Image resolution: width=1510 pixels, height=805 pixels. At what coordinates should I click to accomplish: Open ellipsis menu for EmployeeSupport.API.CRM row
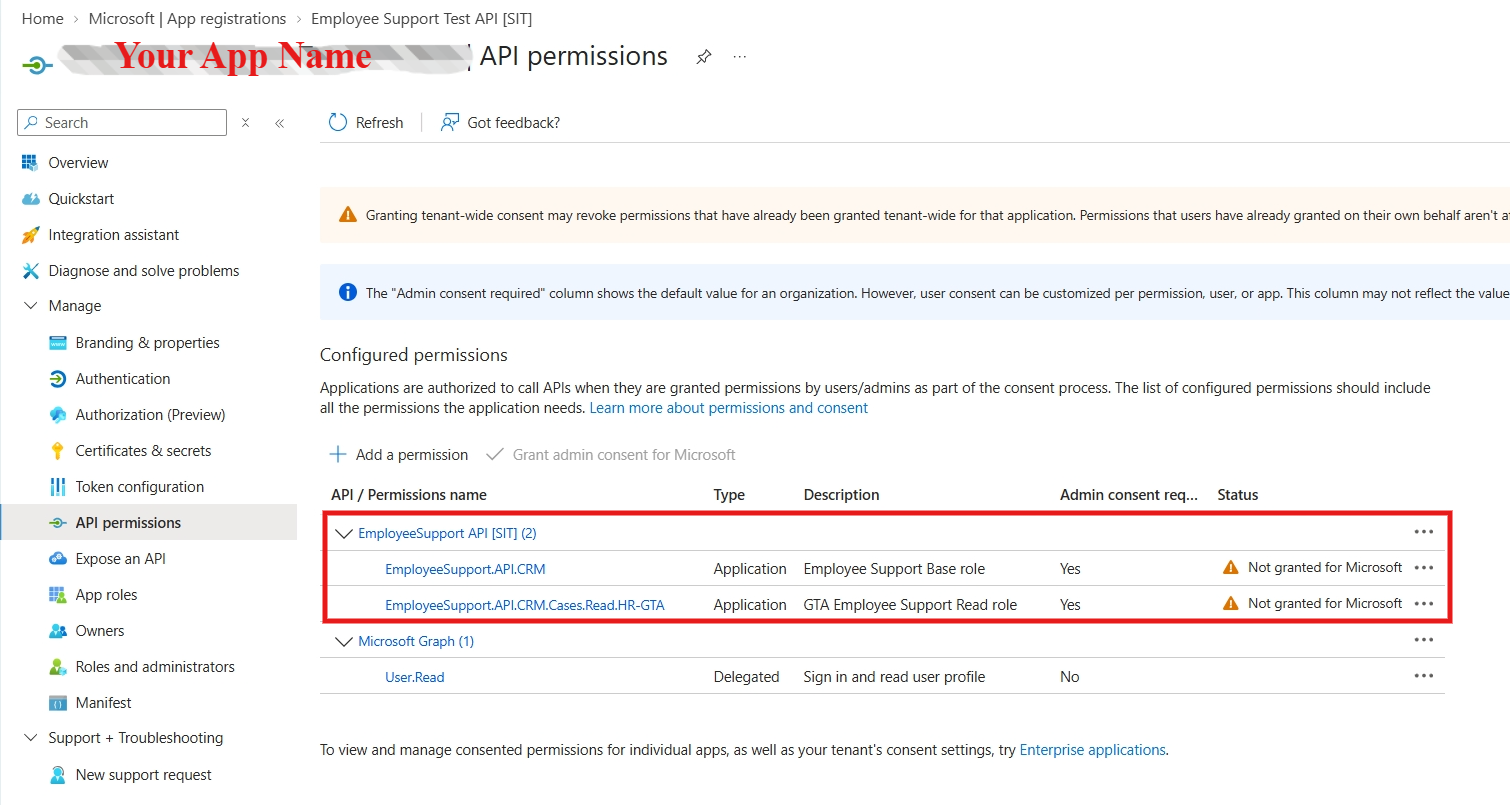tap(1424, 568)
